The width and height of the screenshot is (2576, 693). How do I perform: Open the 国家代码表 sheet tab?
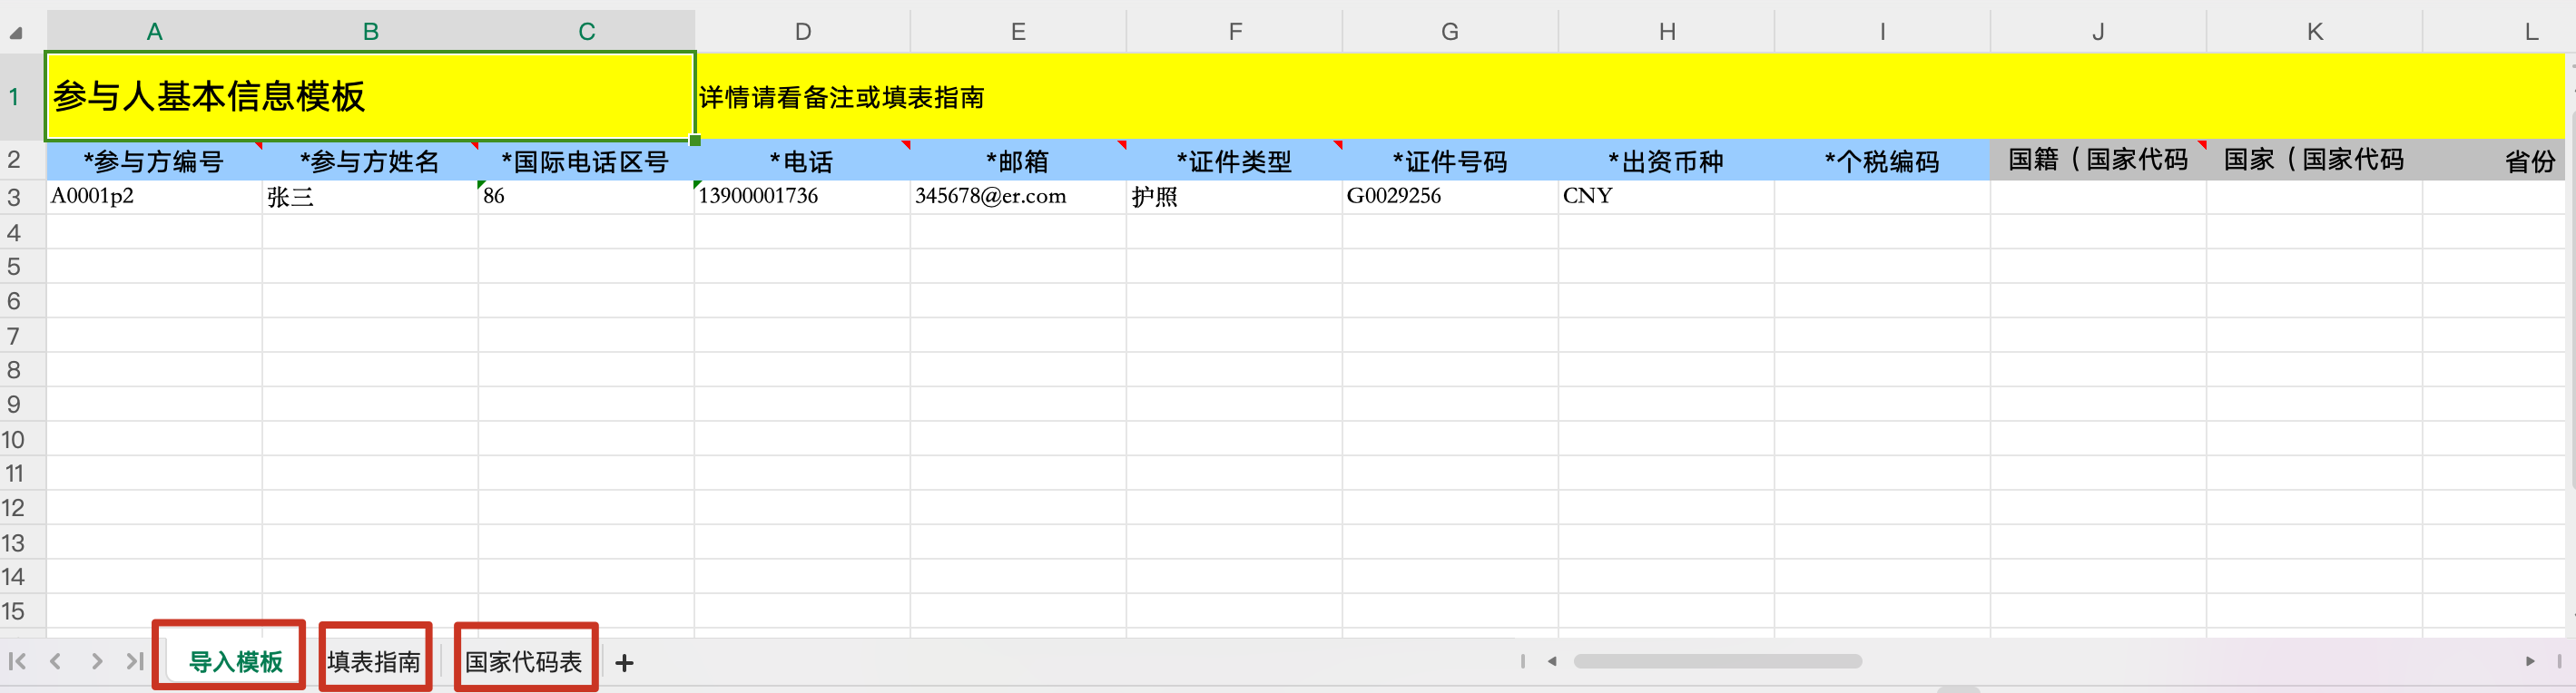tap(523, 661)
